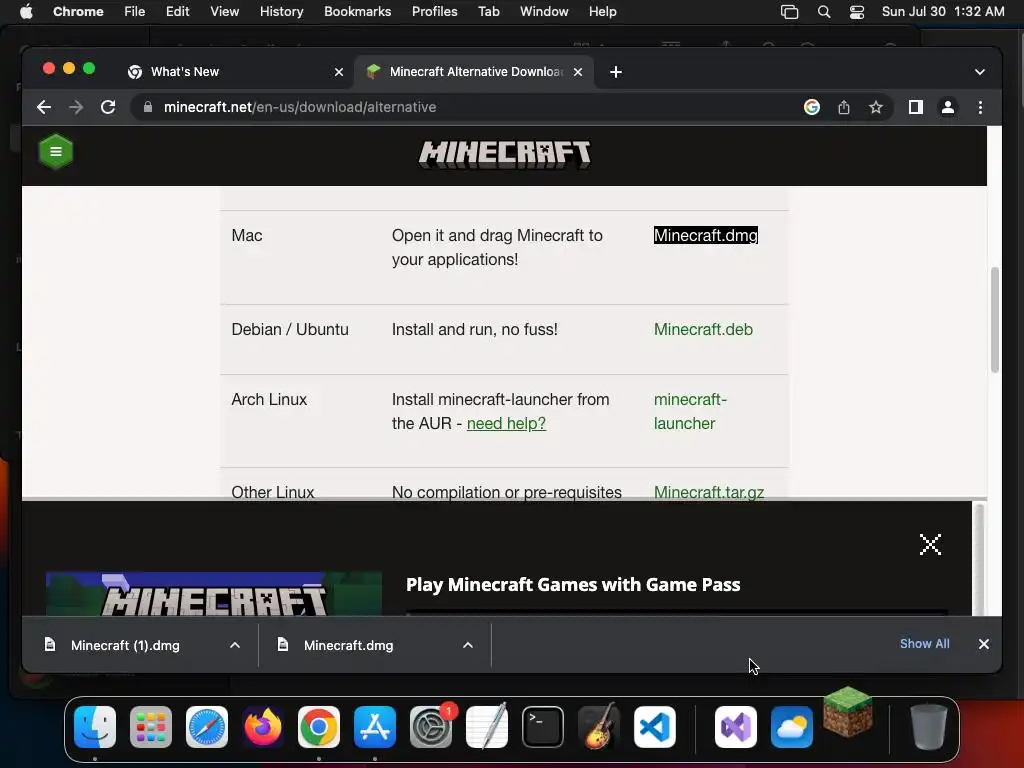
Task: Close the What's New tab
Action: (x=339, y=72)
